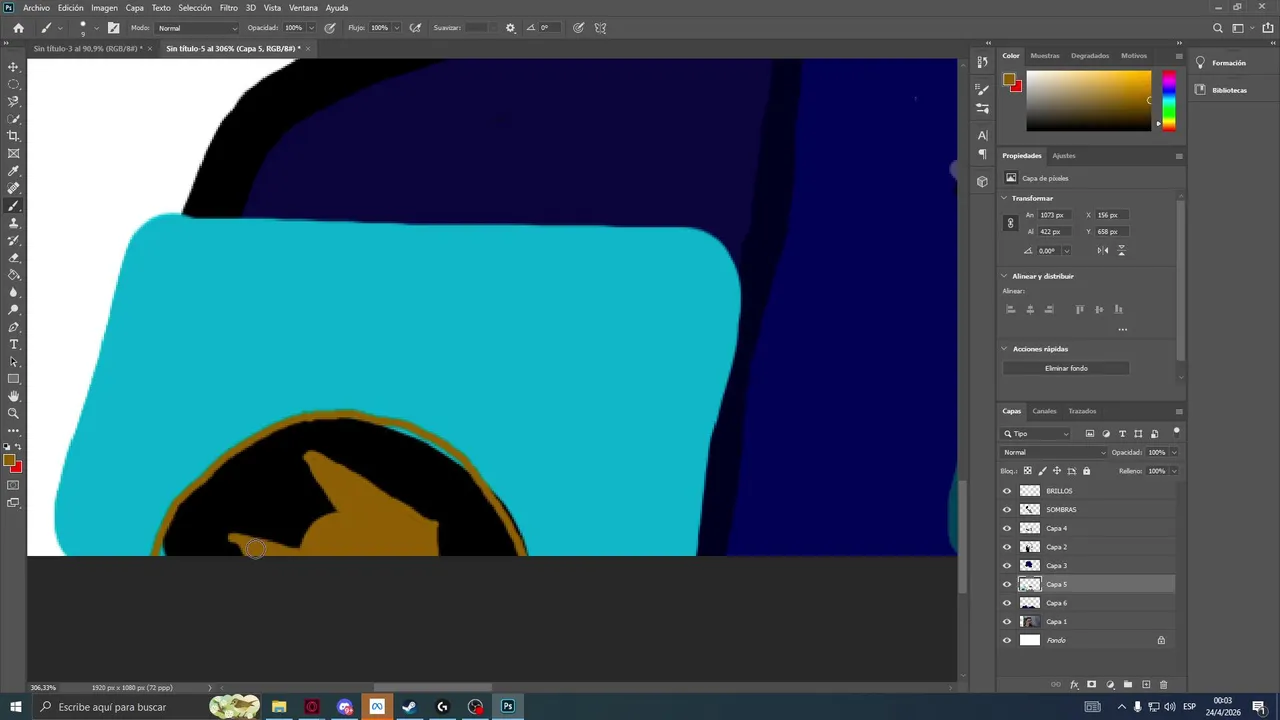Select the Eyedropper tool
1280x720 pixels.
13,171
